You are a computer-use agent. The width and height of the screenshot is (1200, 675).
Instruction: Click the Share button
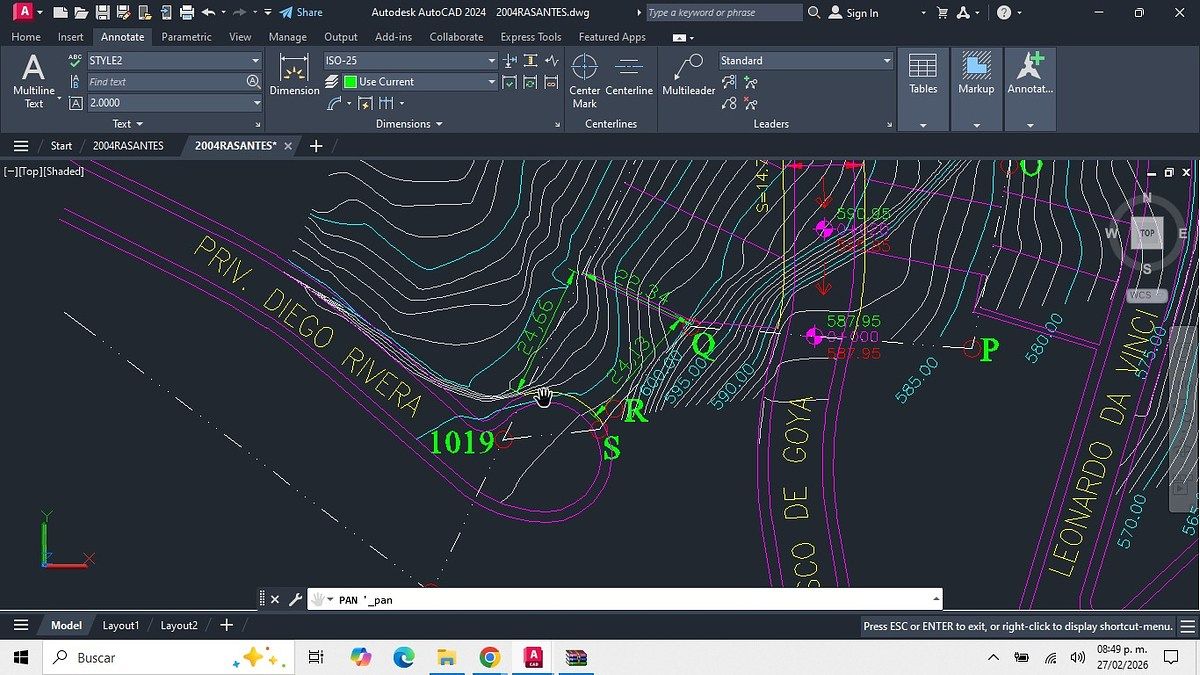[x=301, y=13]
